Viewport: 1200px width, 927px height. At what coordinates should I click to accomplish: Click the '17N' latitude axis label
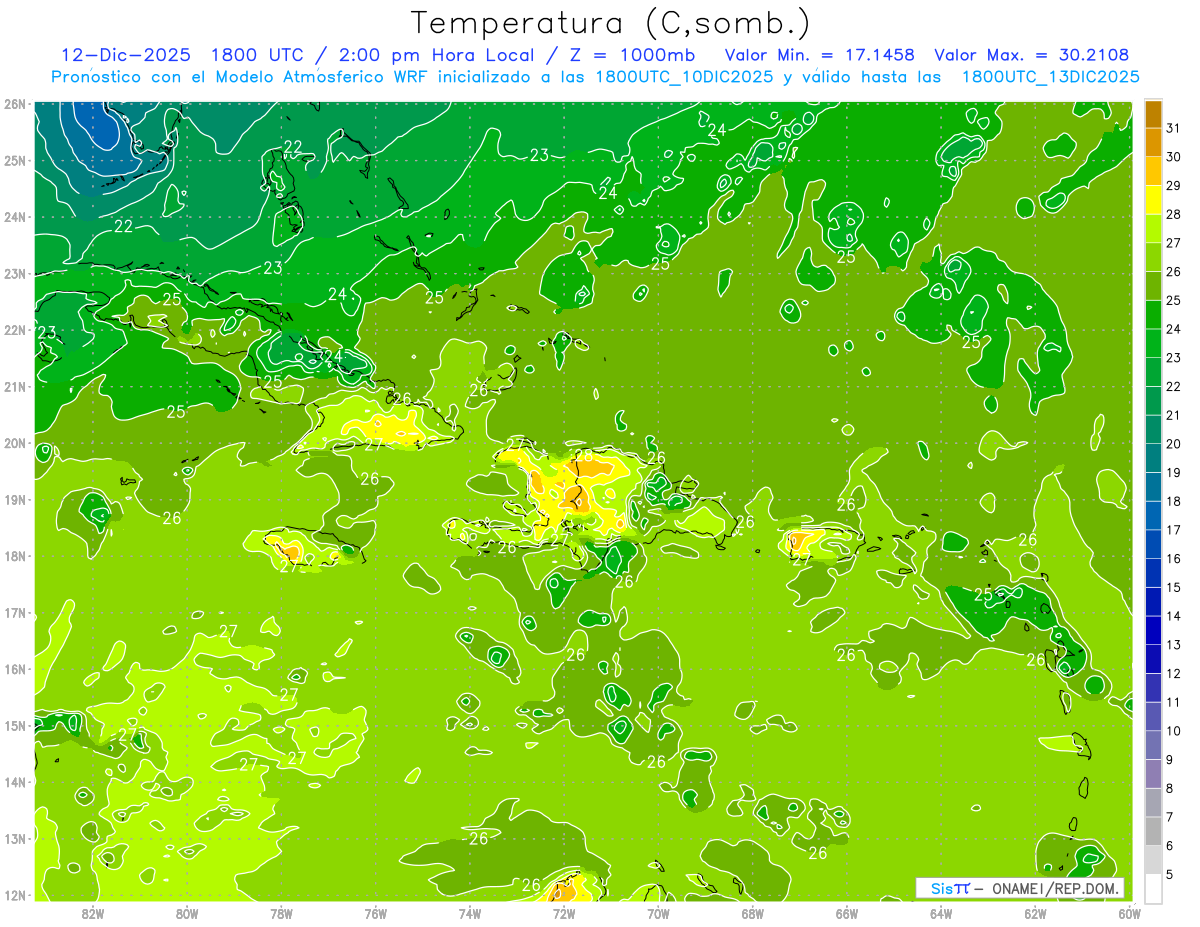[15, 612]
